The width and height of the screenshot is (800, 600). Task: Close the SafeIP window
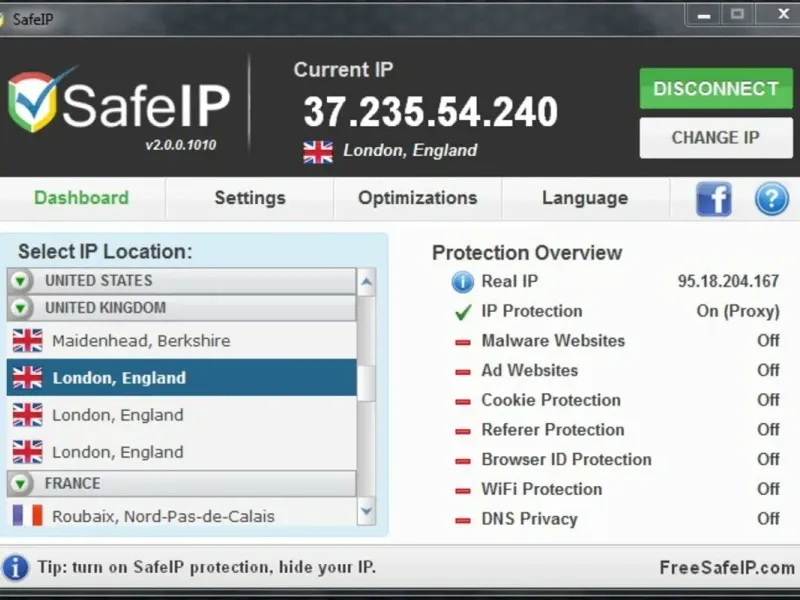781,14
